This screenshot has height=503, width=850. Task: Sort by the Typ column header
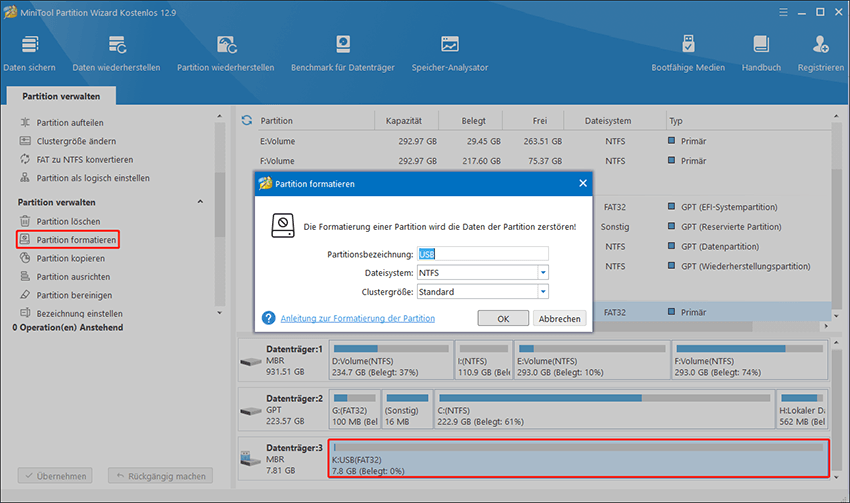pos(675,121)
